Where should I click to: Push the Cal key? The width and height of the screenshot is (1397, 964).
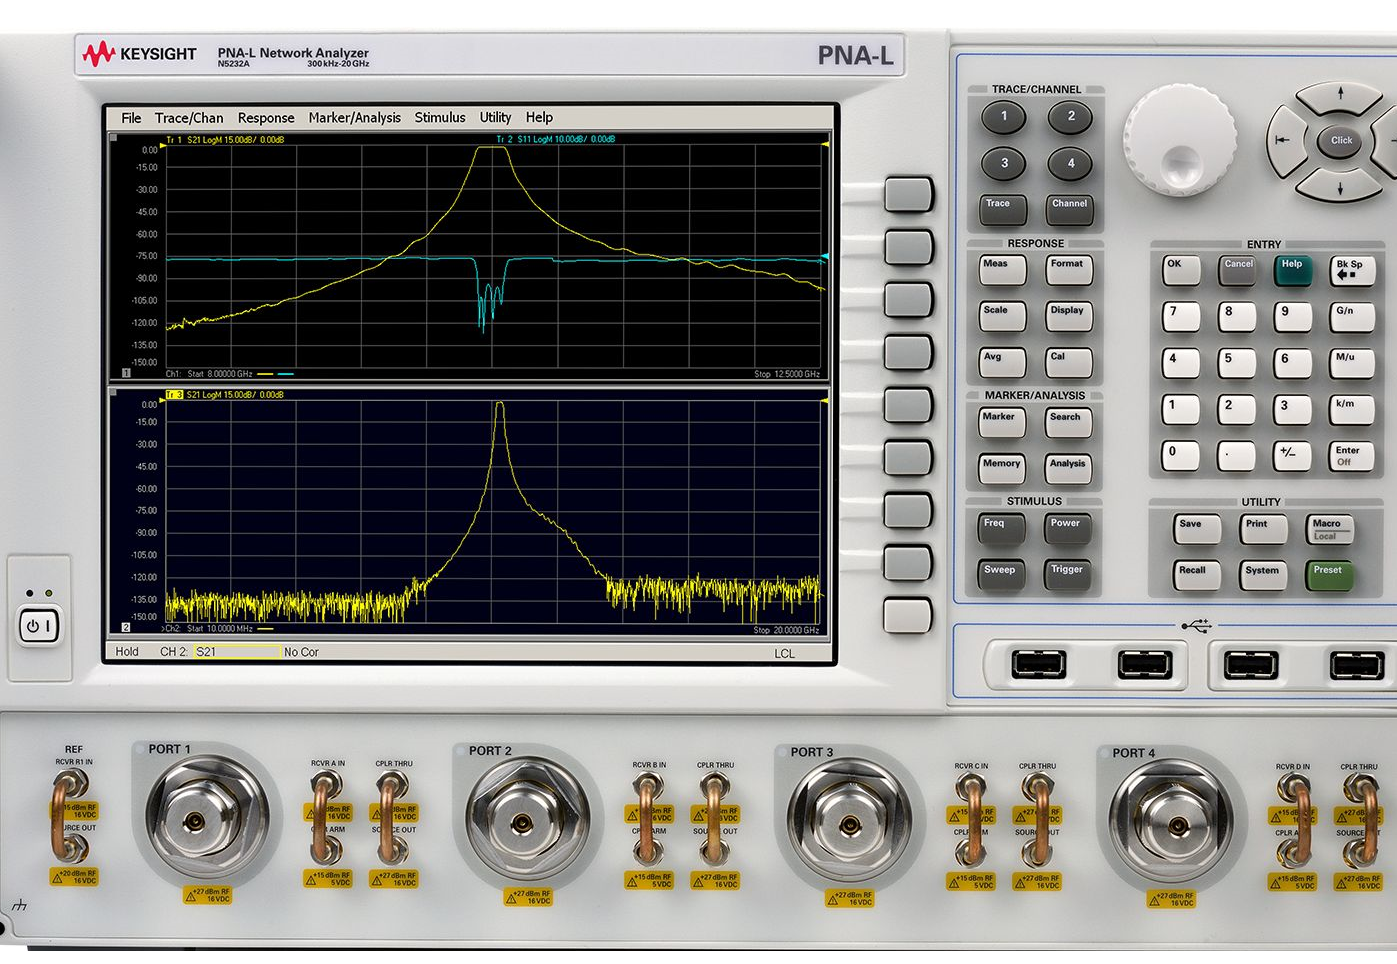coord(1069,361)
